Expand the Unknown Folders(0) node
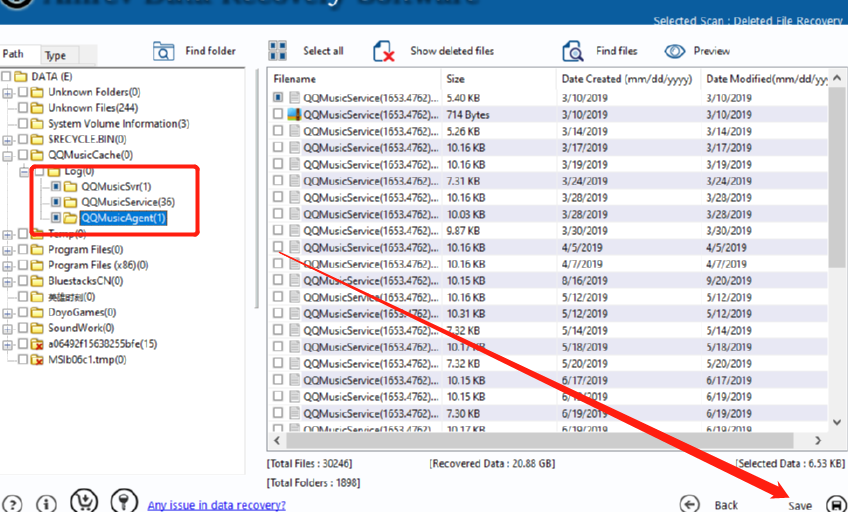The width and height of the screenshot is (848, 512). click(8, 92)
